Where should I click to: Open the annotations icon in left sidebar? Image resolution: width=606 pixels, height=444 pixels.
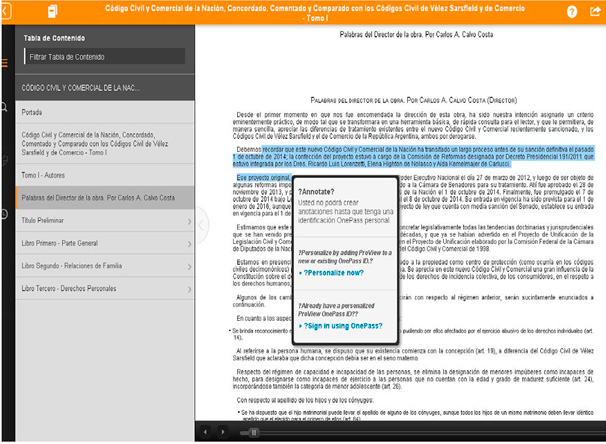[5, 160]
